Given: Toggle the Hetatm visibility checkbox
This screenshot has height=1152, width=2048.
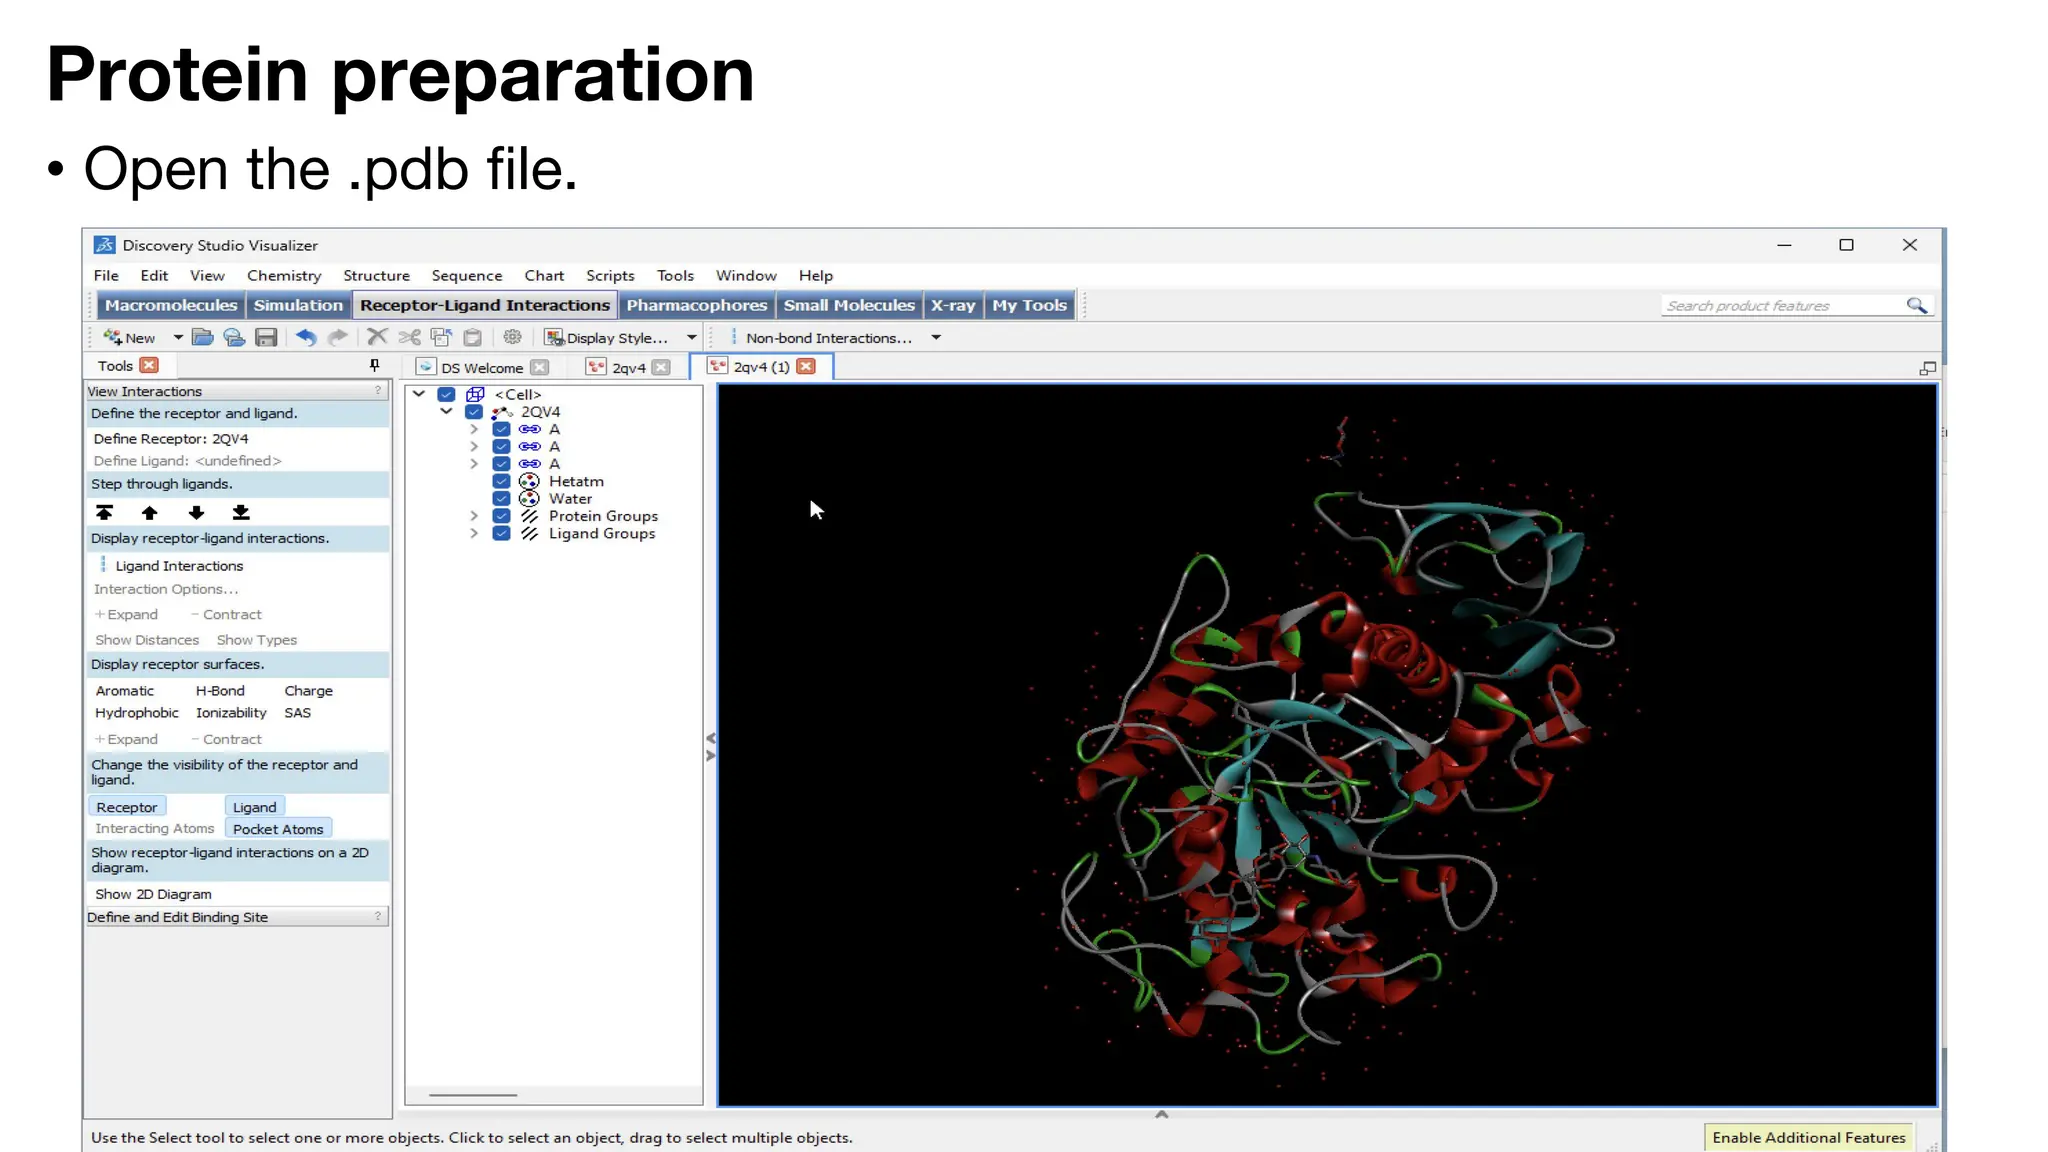Looking at the screenshot, I should 502,481.
